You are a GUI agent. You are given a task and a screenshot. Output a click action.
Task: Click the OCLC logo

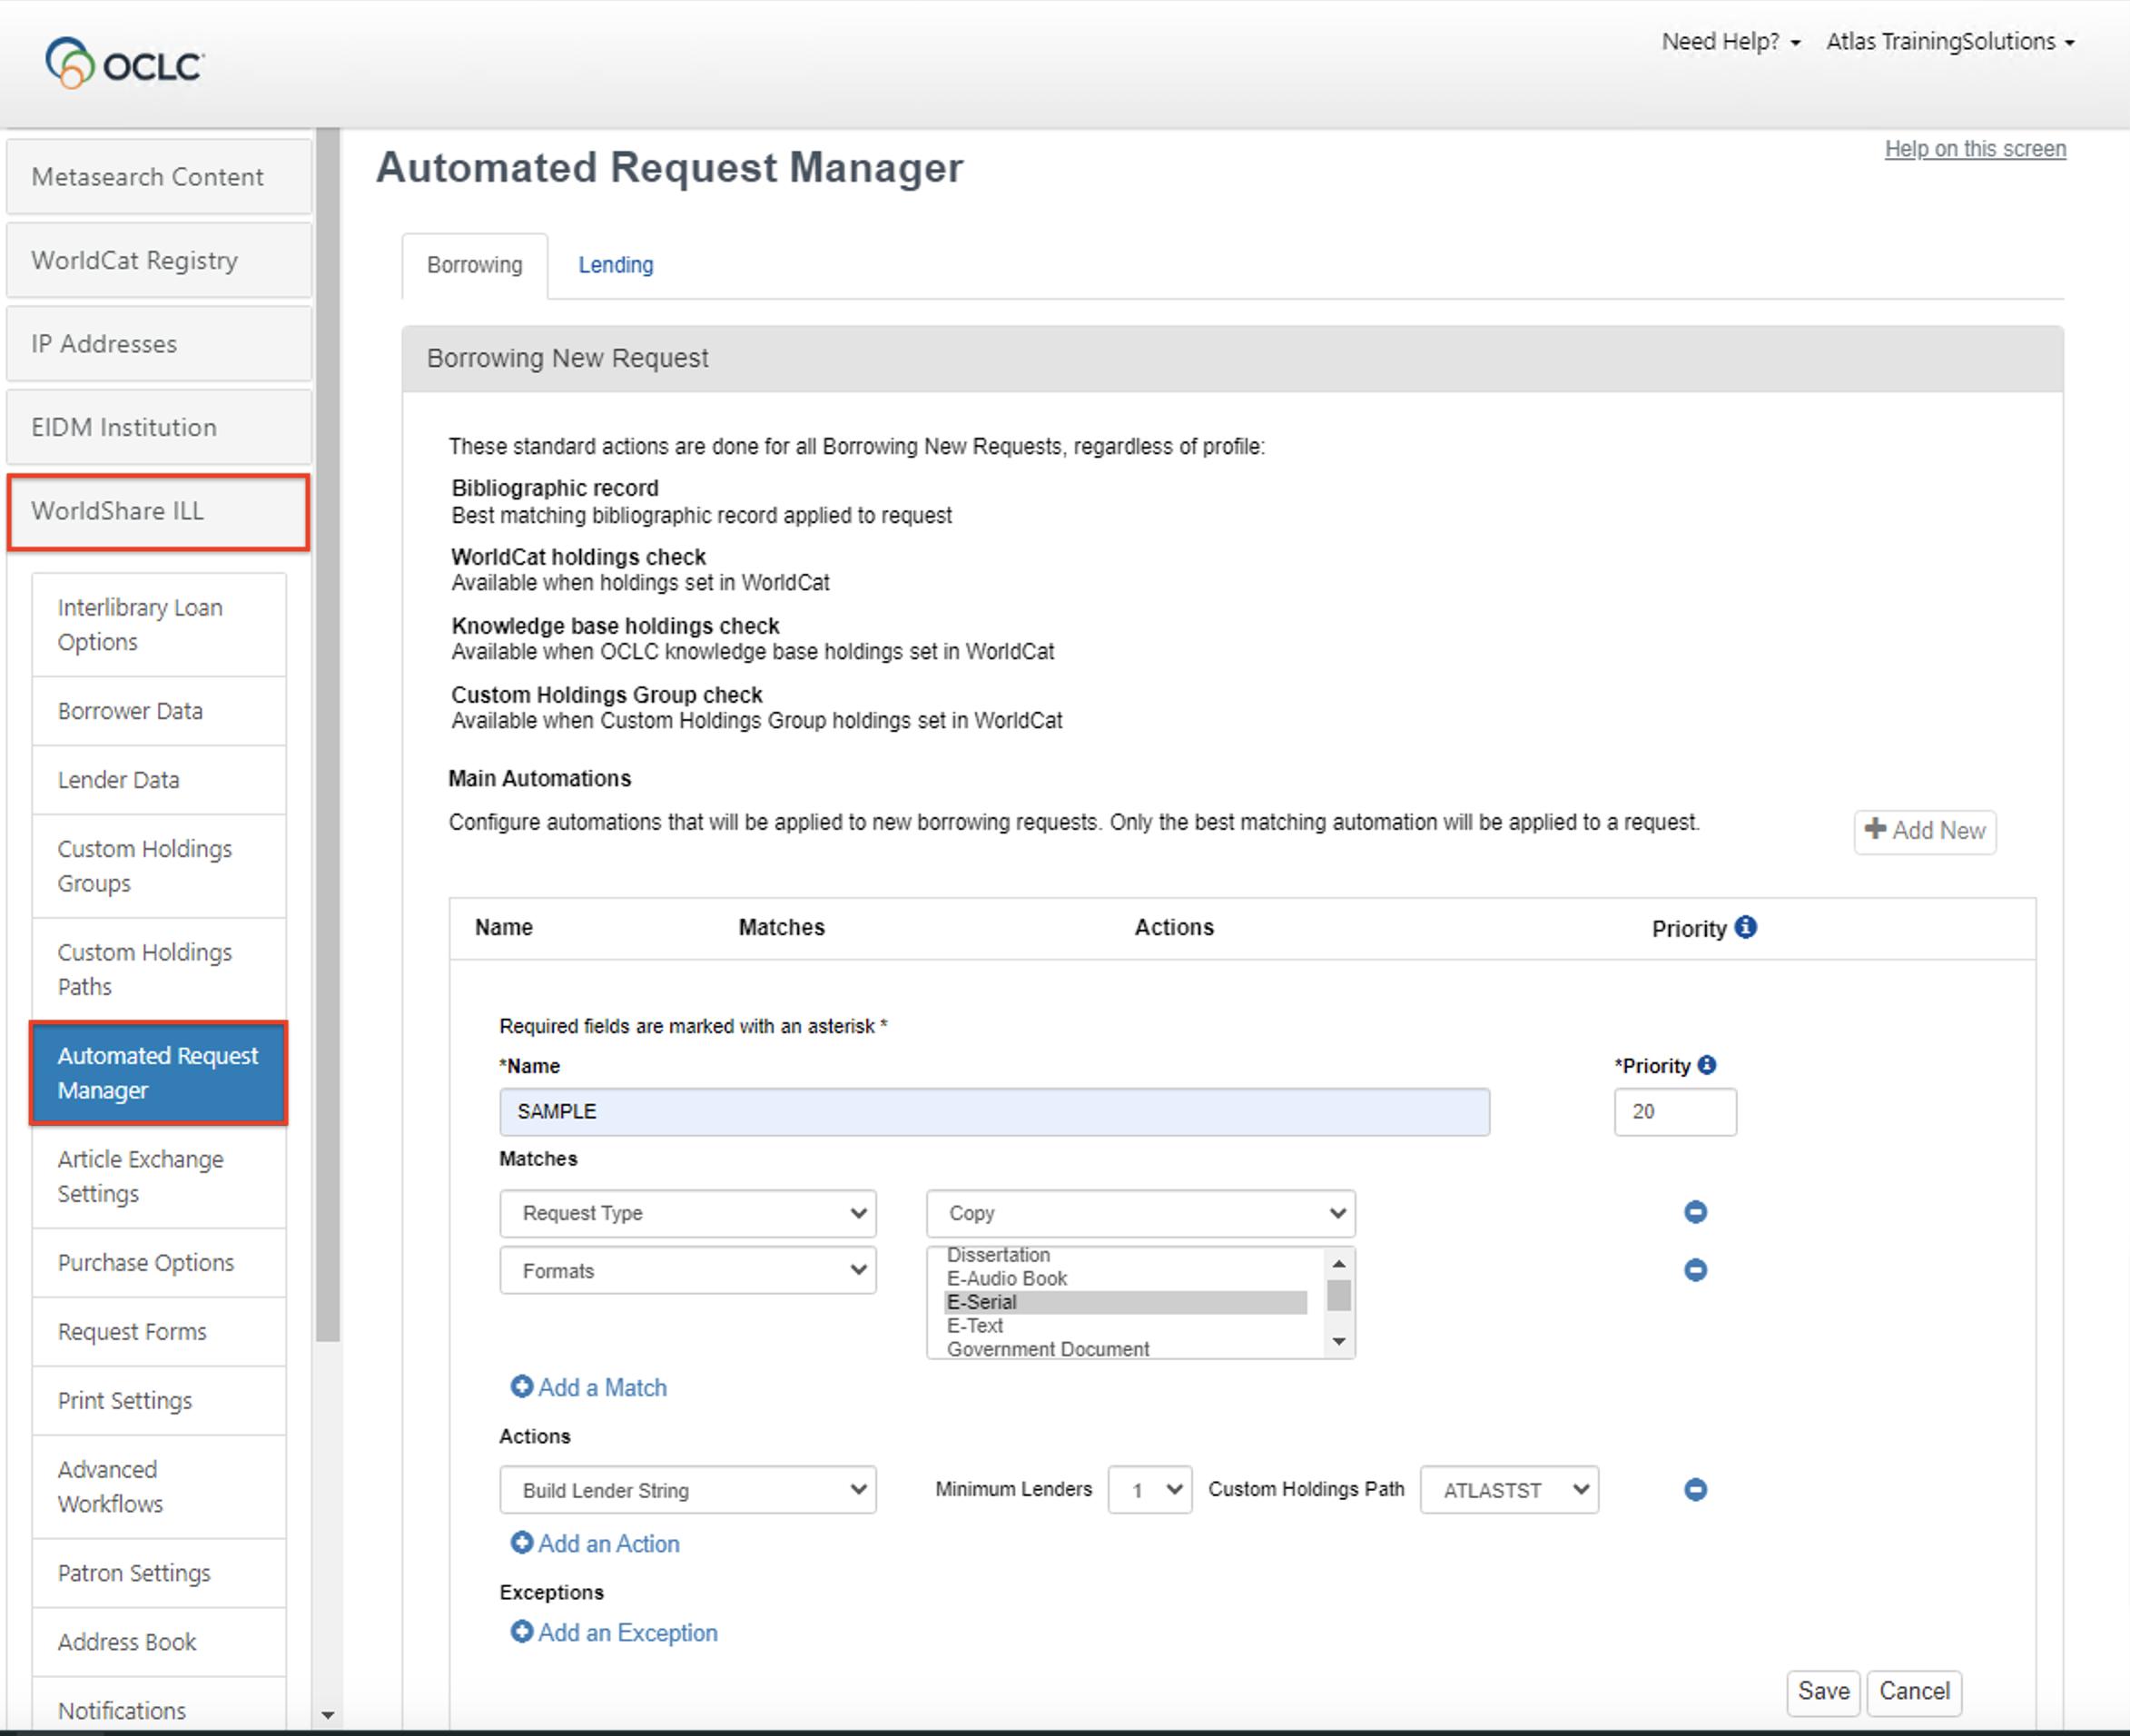tap(124, 64)
